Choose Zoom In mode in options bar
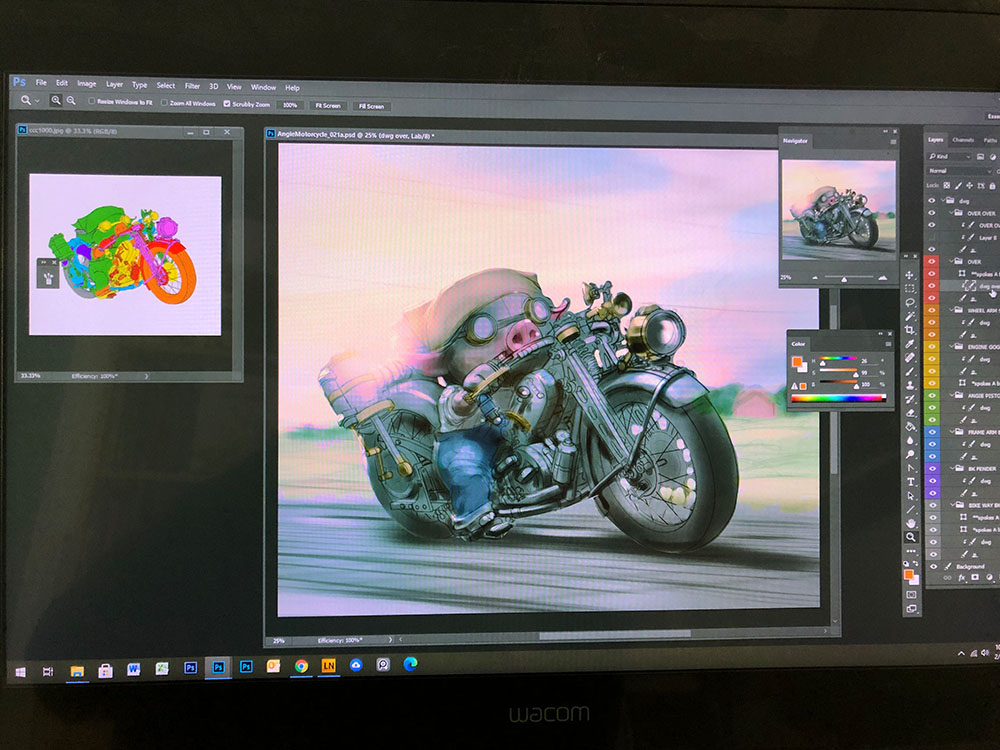Image resolution: width=1000 pixels, height=750 pixels. click(x=56, y=100)
